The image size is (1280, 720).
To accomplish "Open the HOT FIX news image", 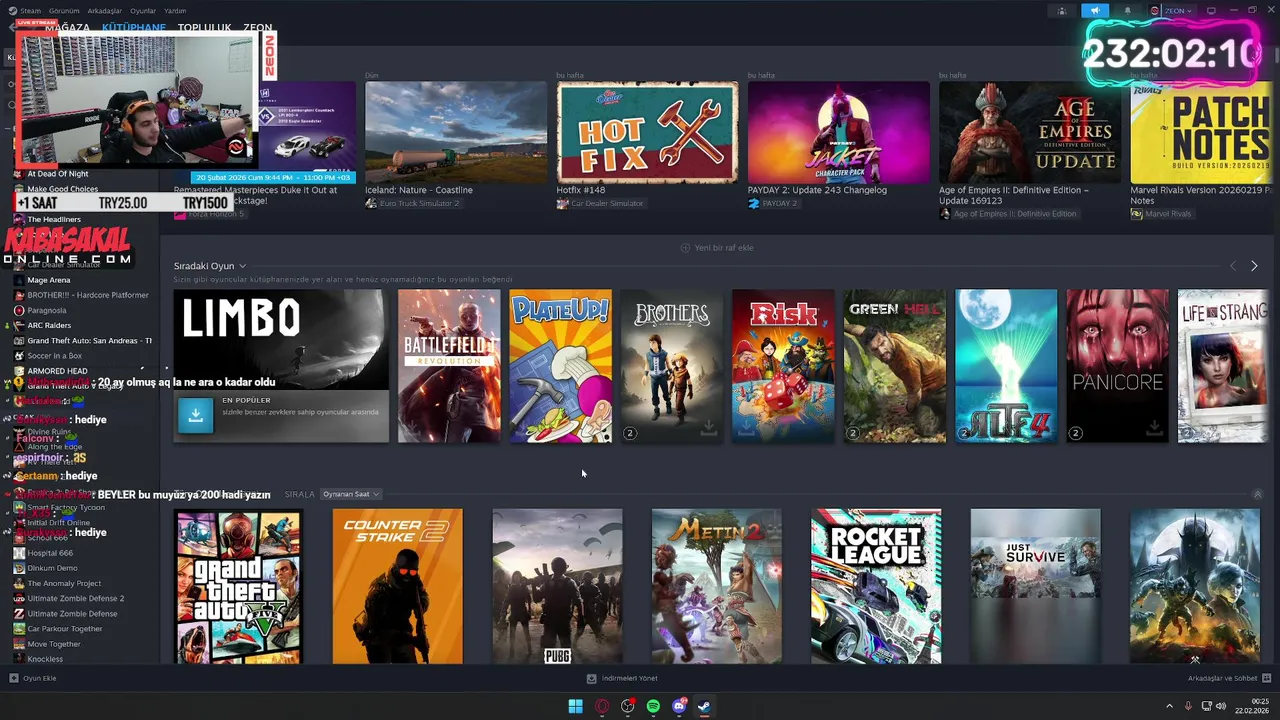I will [x=648, y=133].
